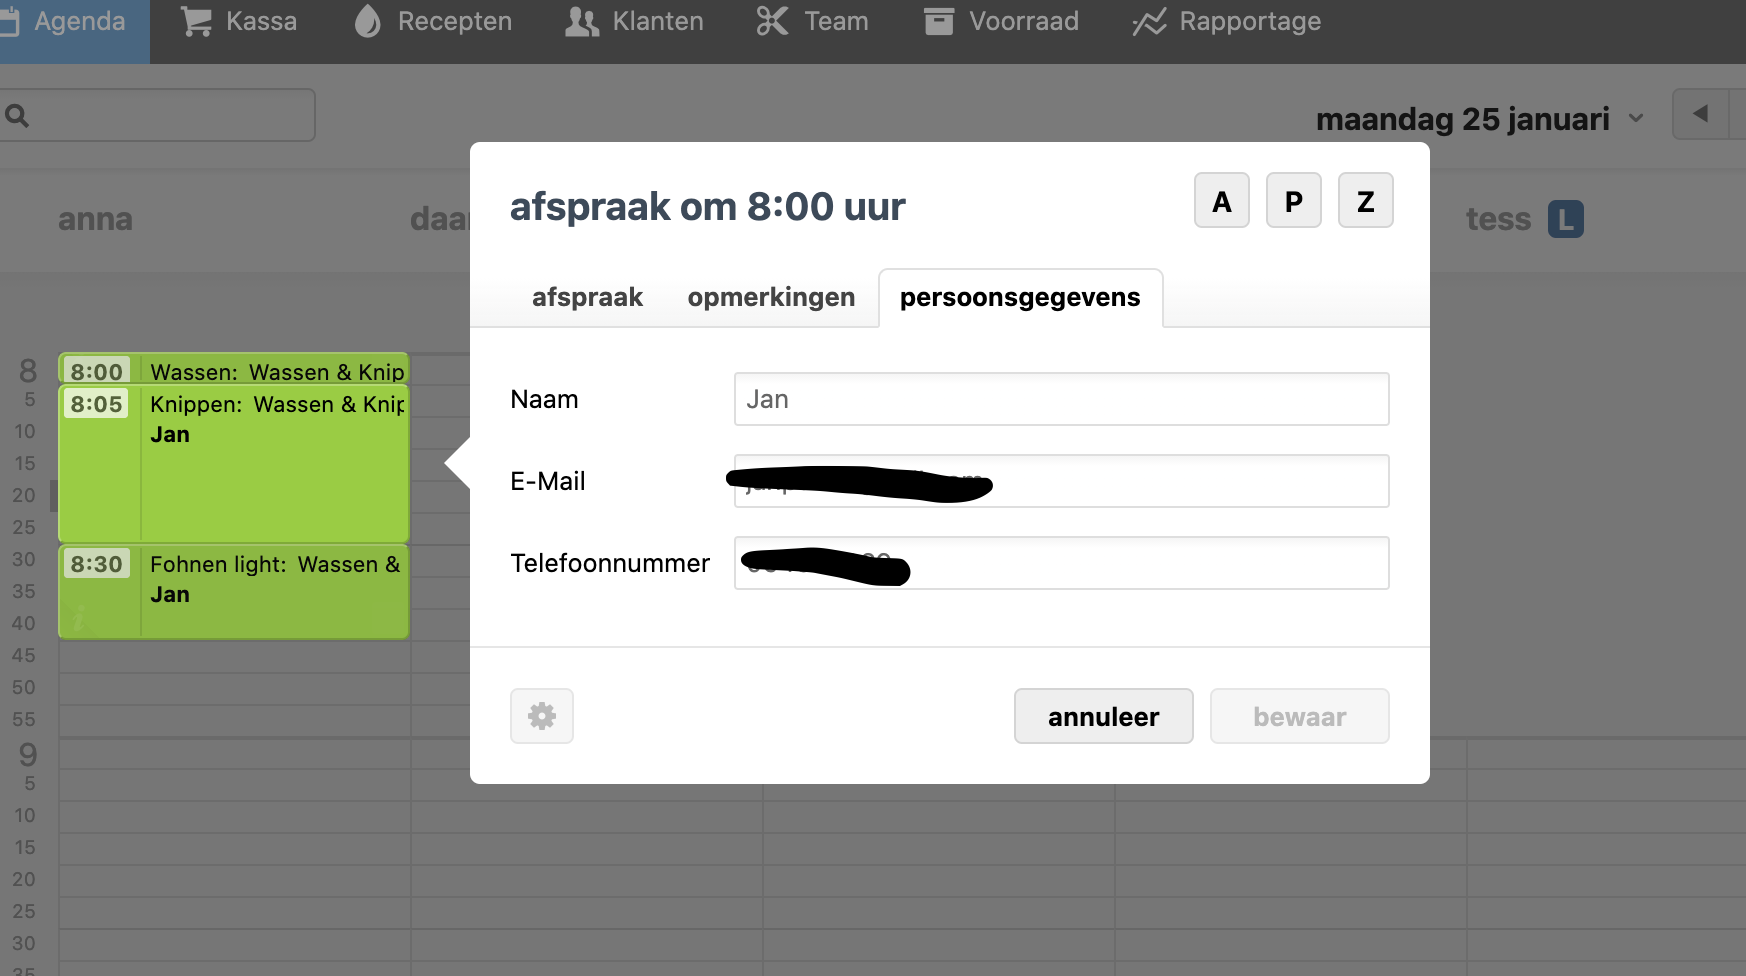Go to previous day with left arrow

(1700, 114)
